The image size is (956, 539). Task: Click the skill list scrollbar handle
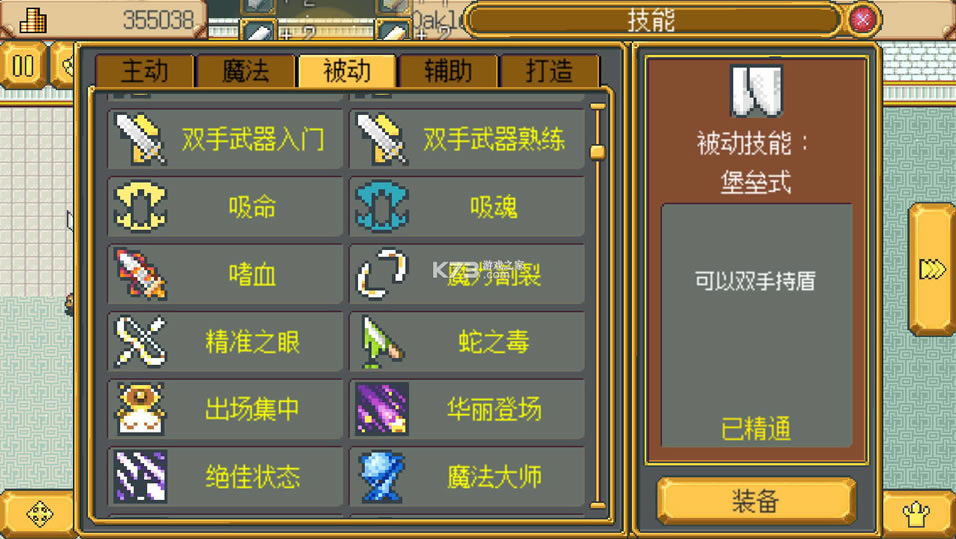(598, 152)
